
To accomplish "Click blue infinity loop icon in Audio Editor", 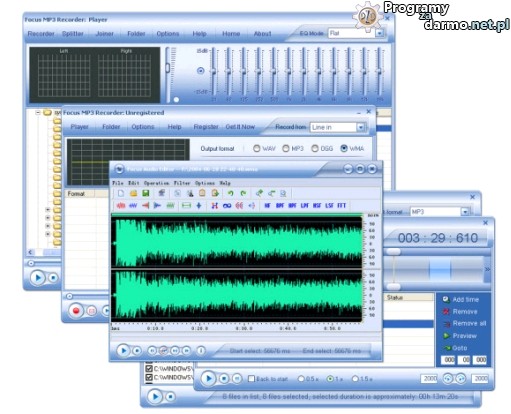I will click(227, 206).
